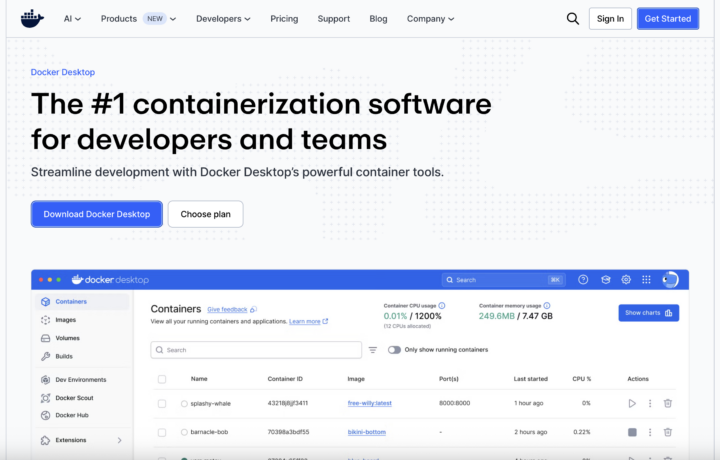Delete the splashy-whale container
This screenshot has height=460, width=720.
[x=668, y=404]
